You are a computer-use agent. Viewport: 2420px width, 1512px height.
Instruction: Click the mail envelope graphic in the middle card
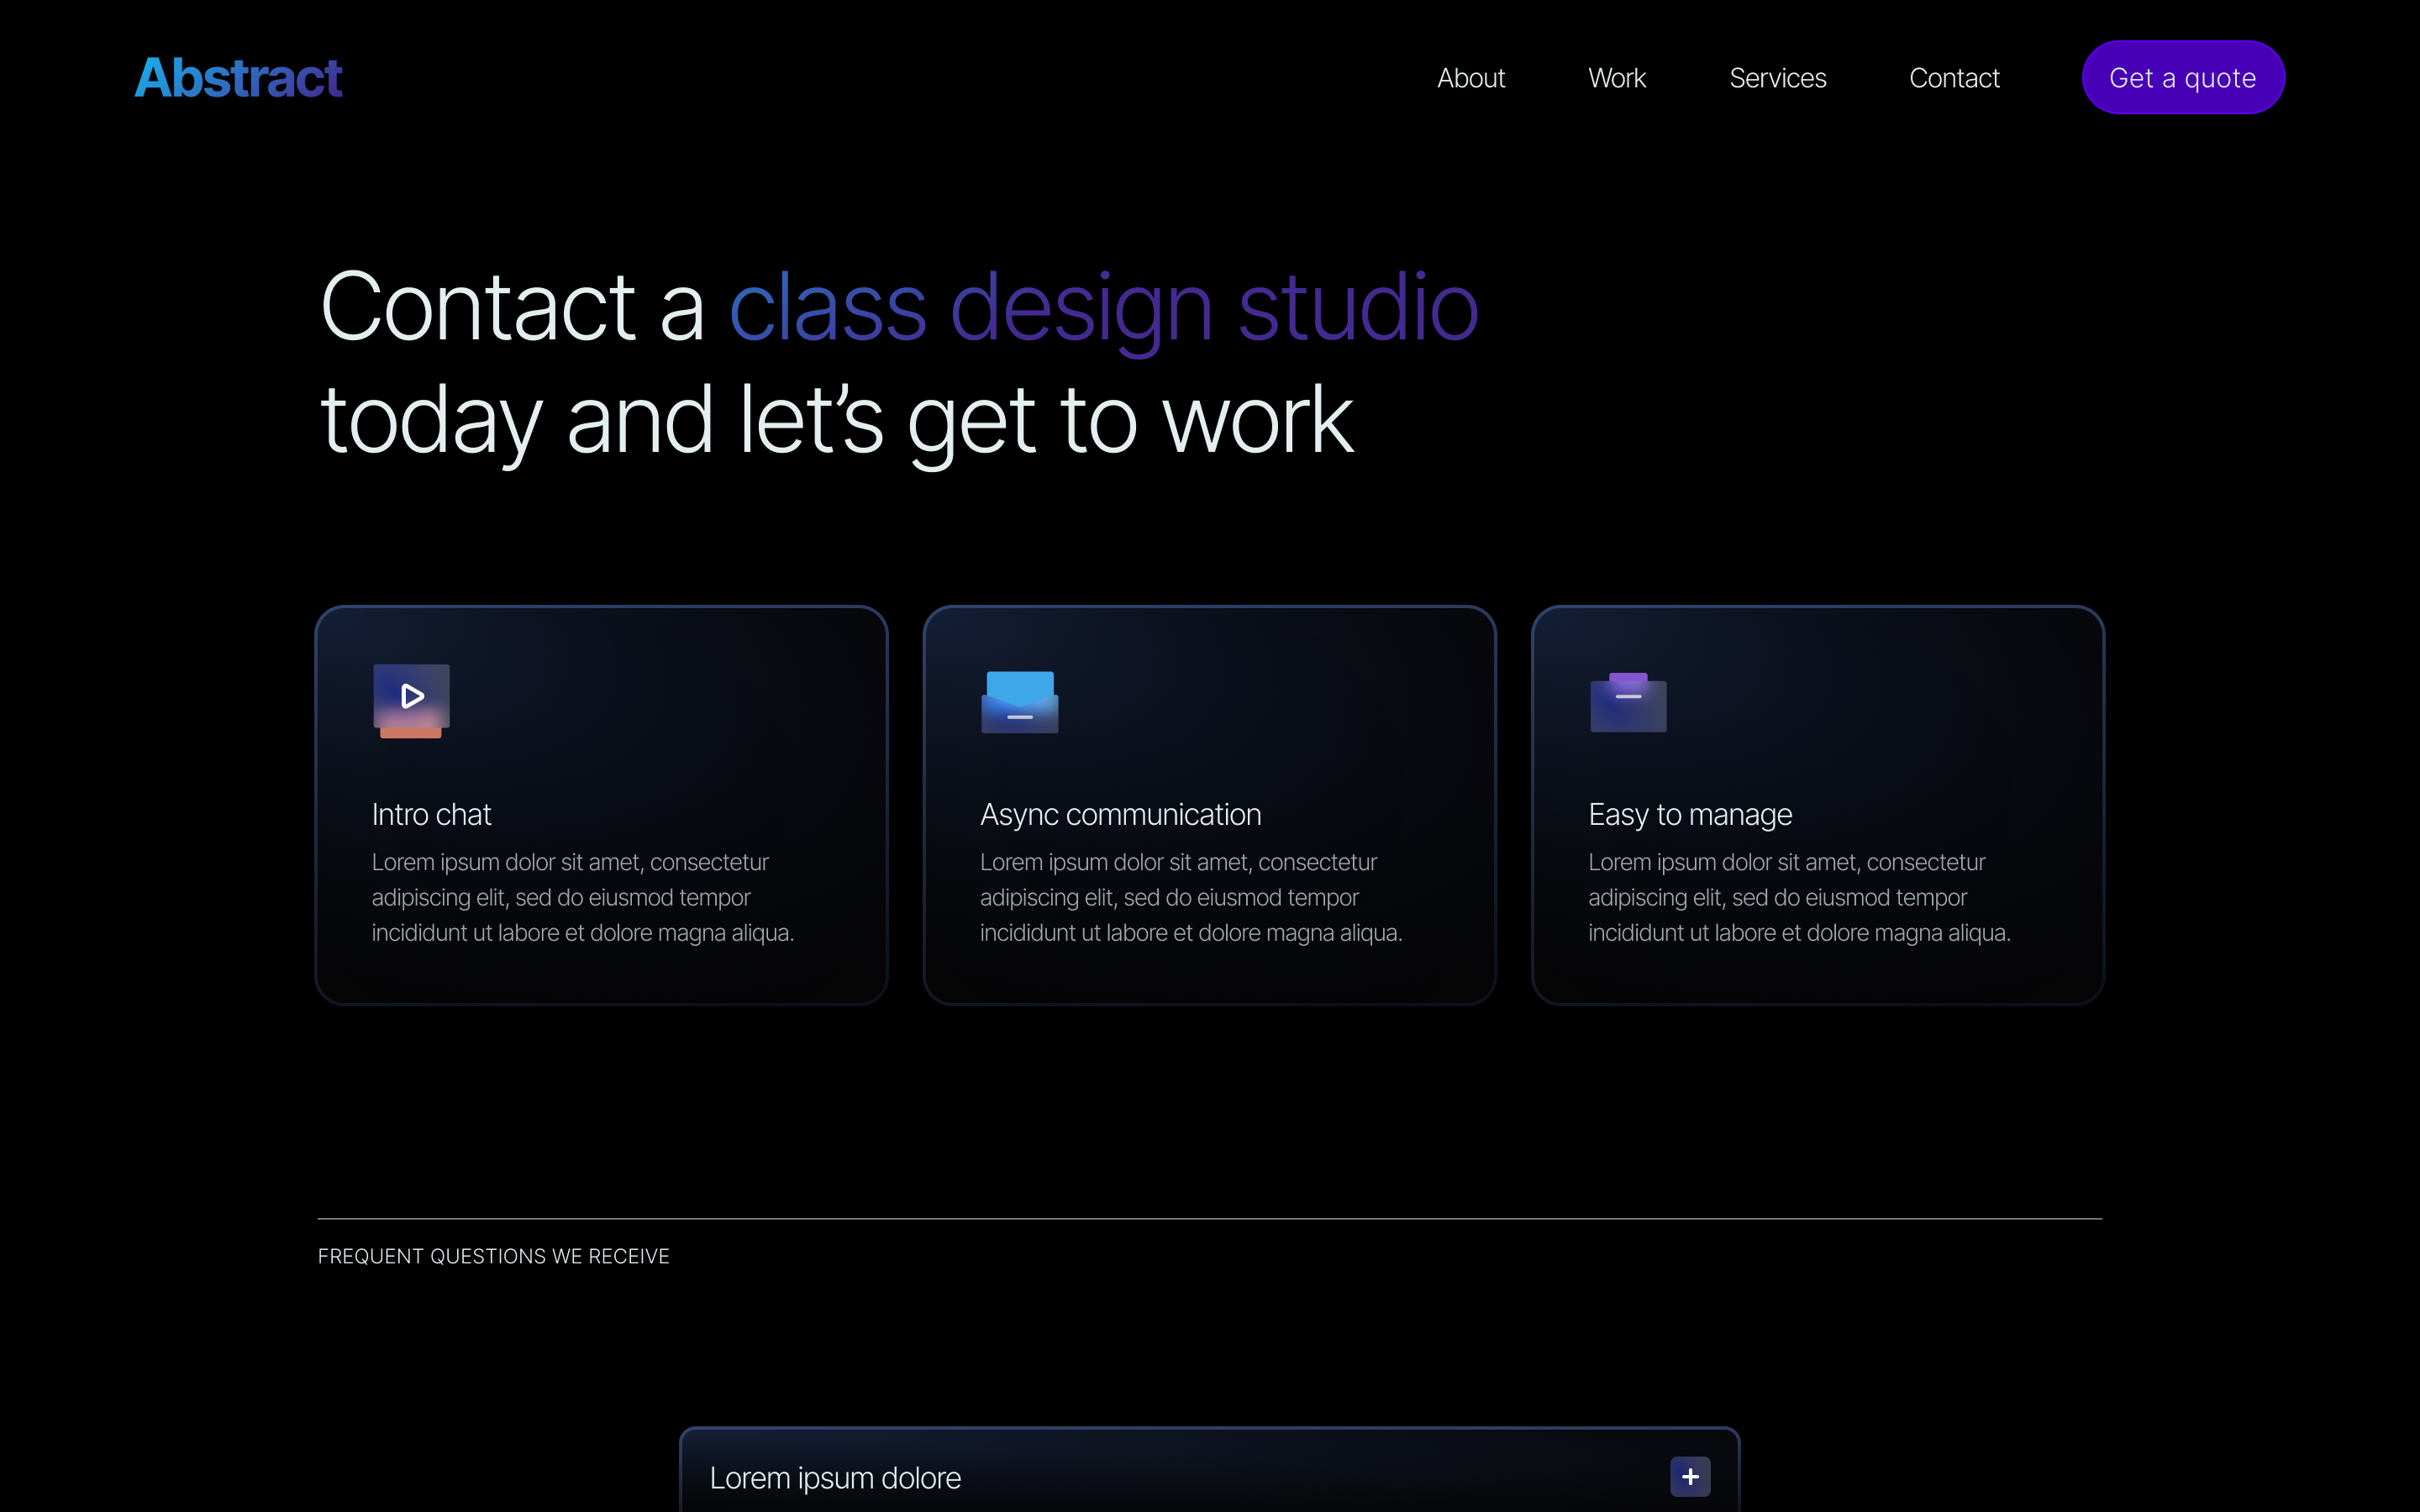coord(1019,700)
